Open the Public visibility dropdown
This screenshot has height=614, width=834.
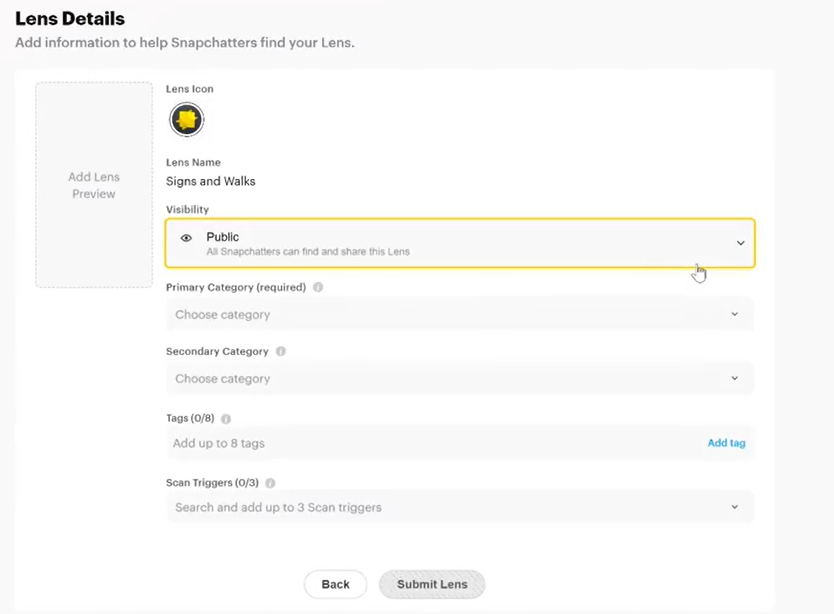pyautogui.click(x=460, y=243)
